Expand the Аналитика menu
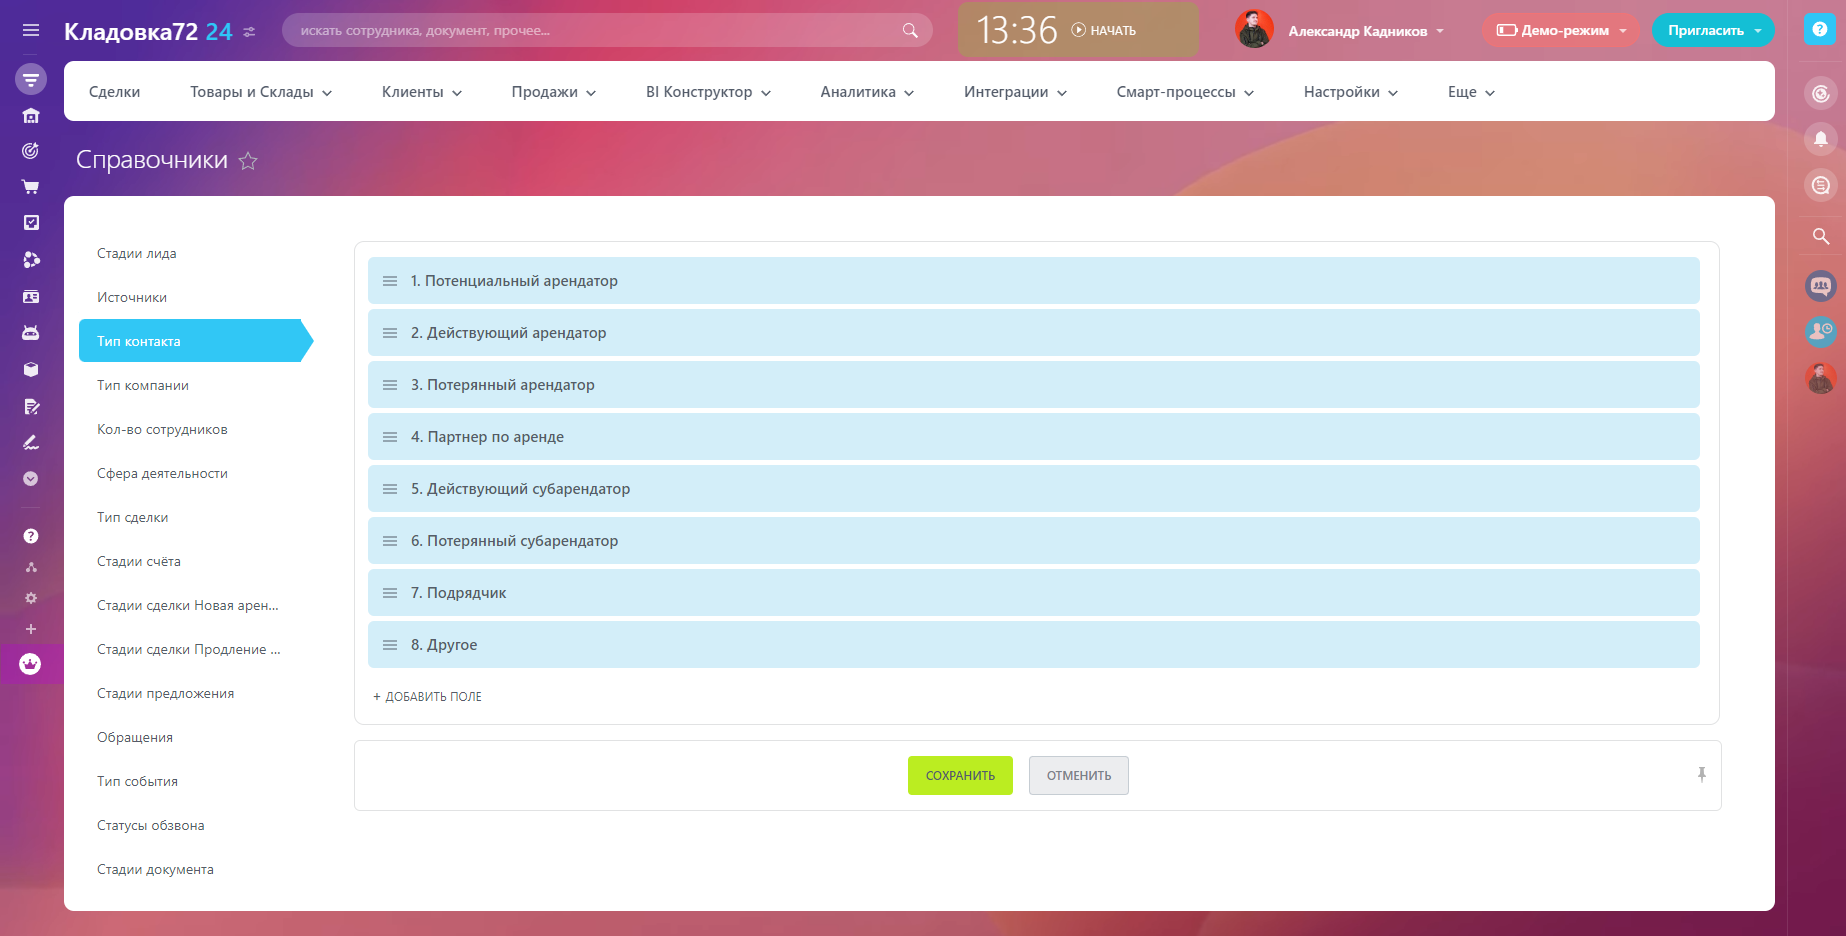Viewport: 1846px width, 936px height. coord(867,92)
